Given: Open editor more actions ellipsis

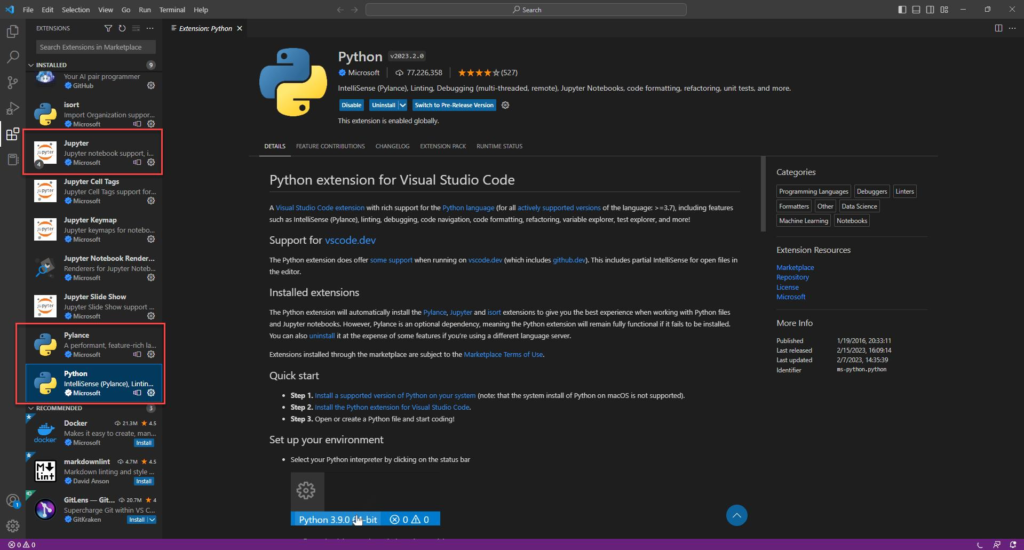Looking at the screenshot, I should pos(1012,29).
